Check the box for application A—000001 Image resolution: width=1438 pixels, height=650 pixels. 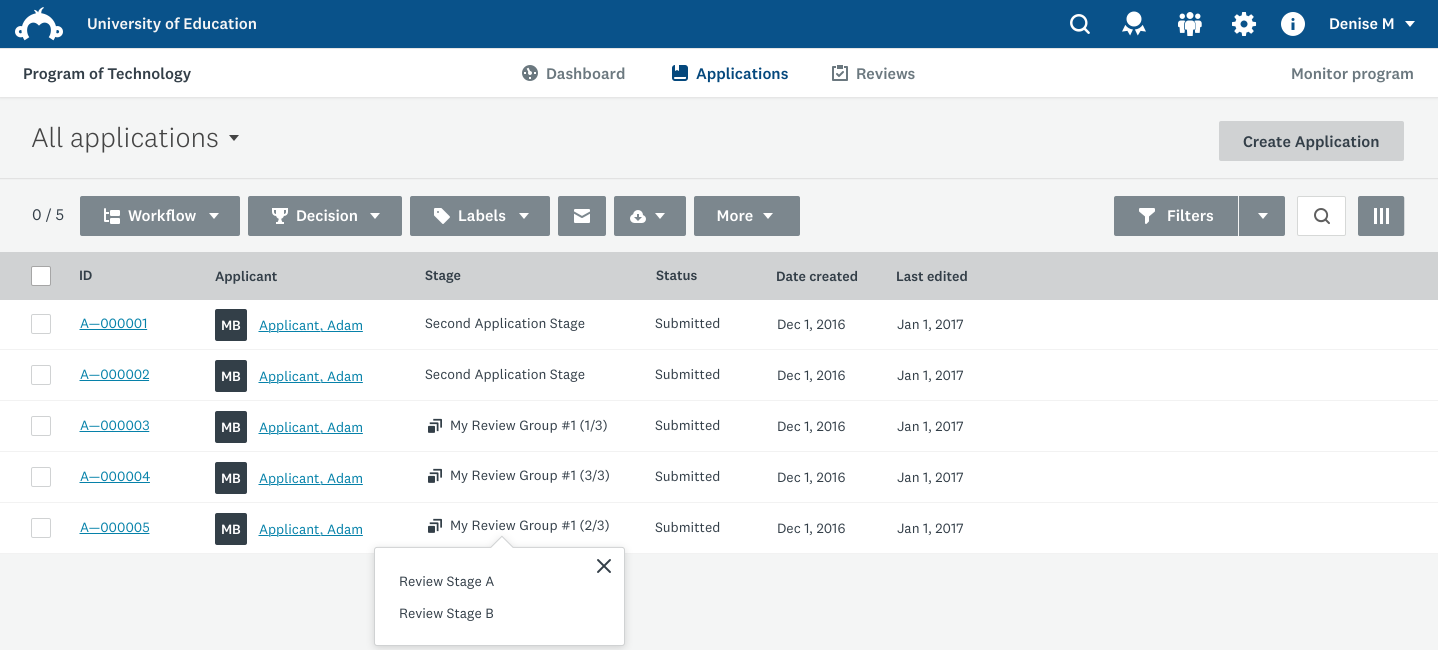coord(41,324)
